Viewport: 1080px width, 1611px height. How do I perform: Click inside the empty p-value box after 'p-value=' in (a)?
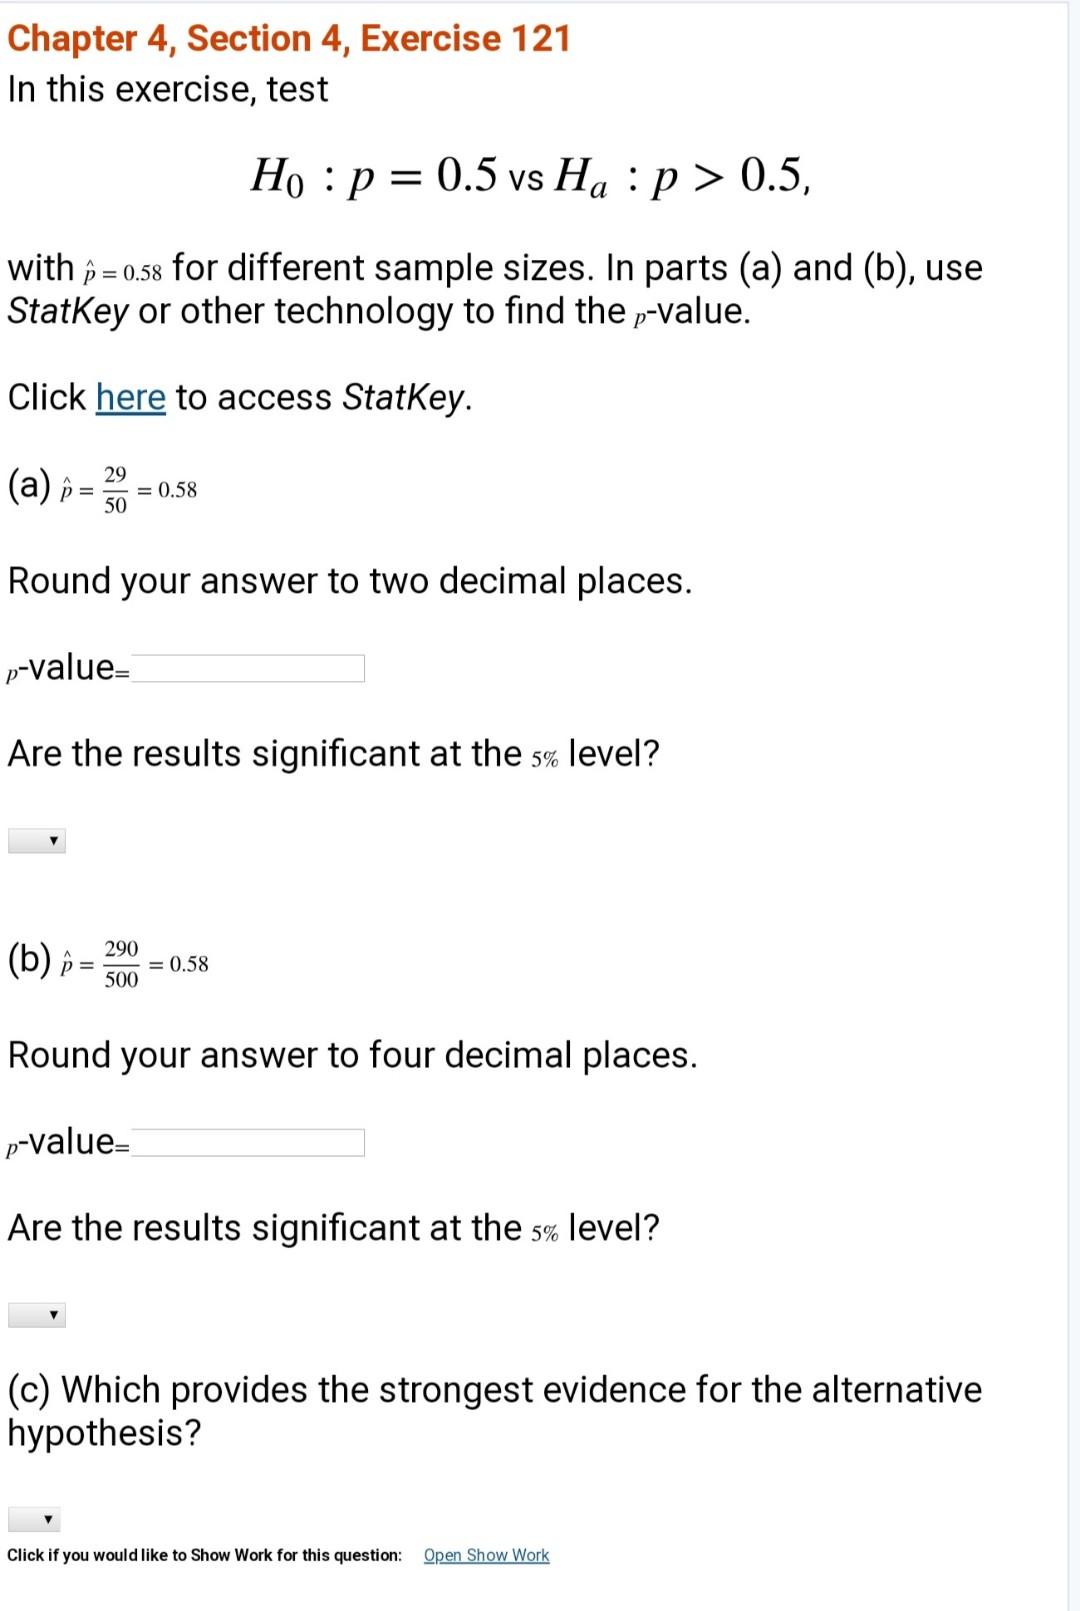point(250,667)
